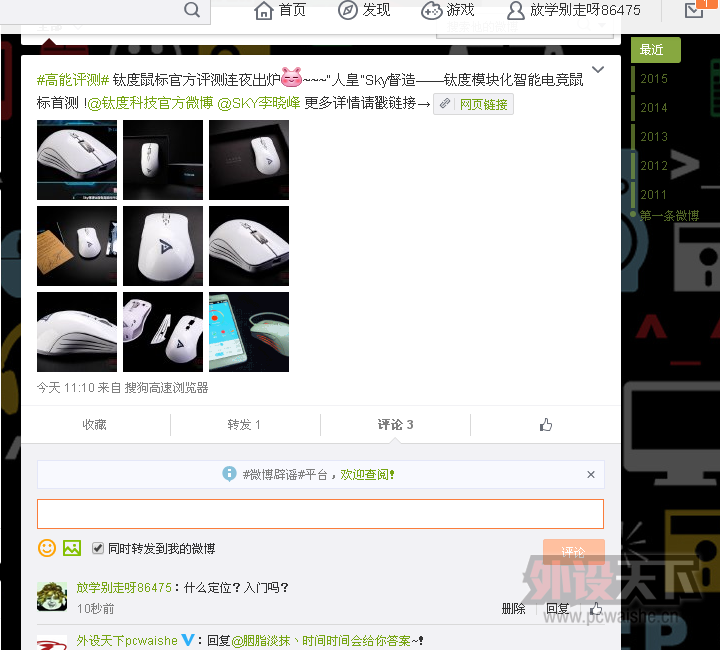Jump to year 2014 in timeline
Screen dimensions: 720x650
tap(654, 107)
